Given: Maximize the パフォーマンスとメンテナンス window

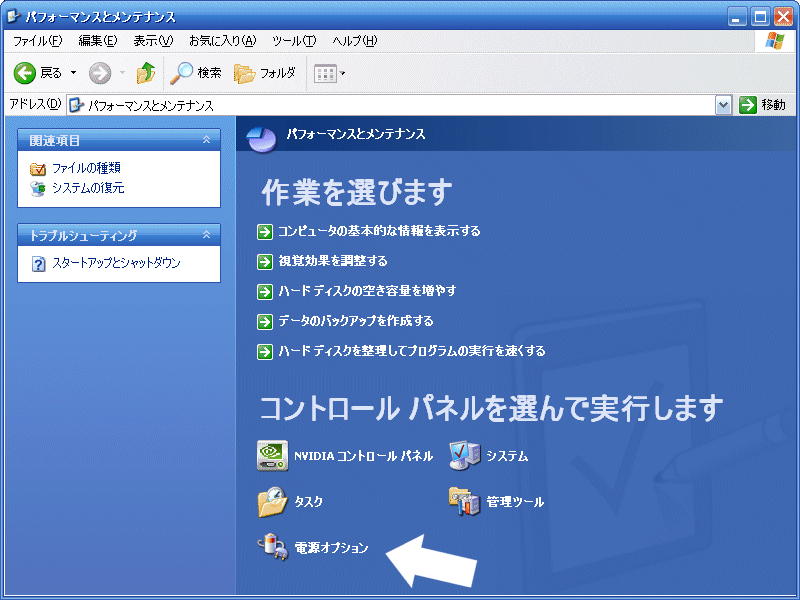Looking at the screenshot, I should click(760, 17).
